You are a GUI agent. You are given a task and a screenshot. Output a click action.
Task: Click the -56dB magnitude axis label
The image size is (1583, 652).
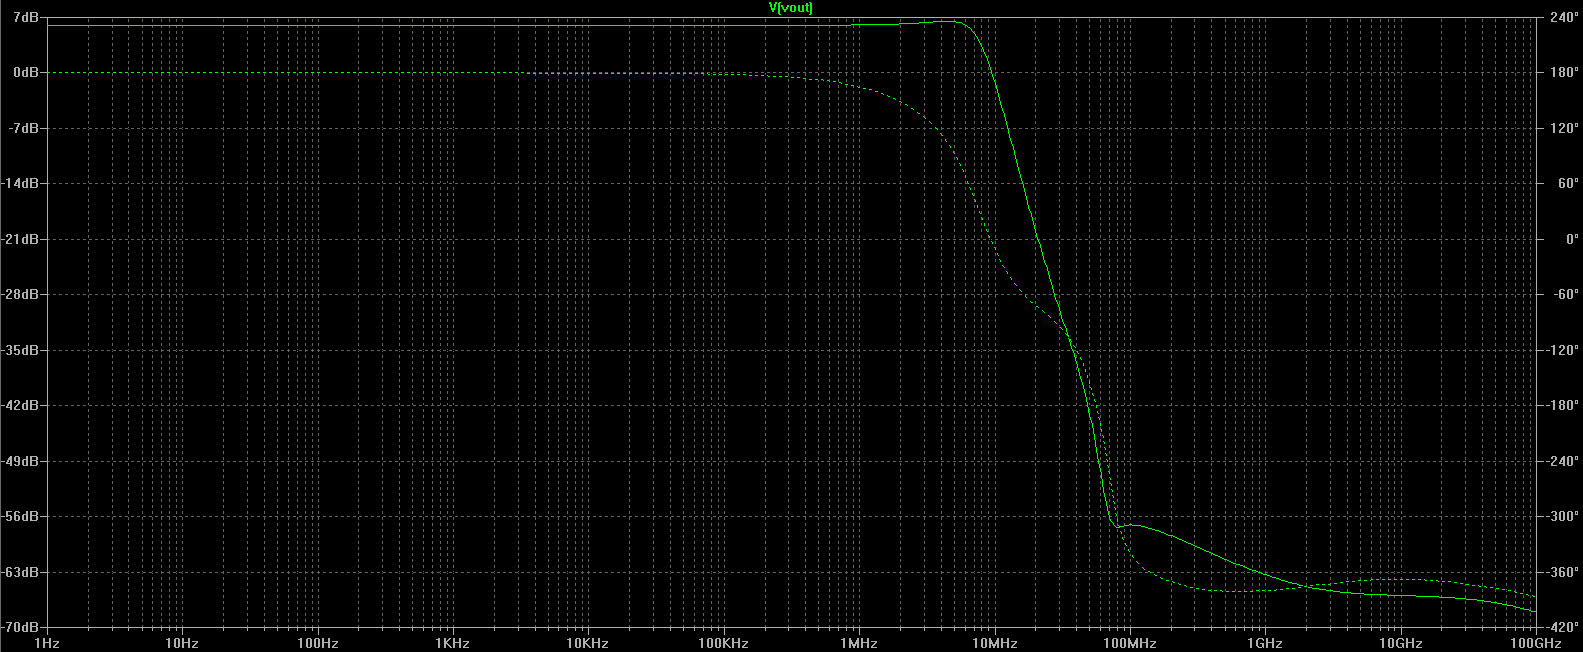pos(22,517)
